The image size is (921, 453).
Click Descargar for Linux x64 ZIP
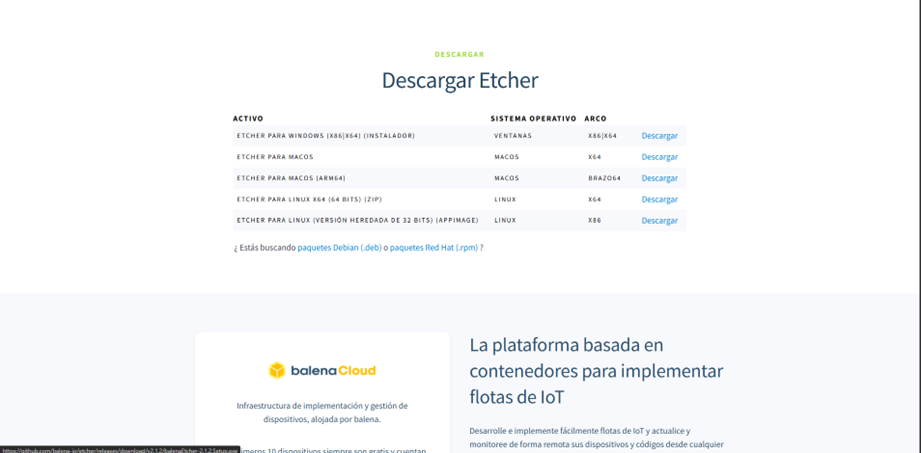tap(659, 199)
